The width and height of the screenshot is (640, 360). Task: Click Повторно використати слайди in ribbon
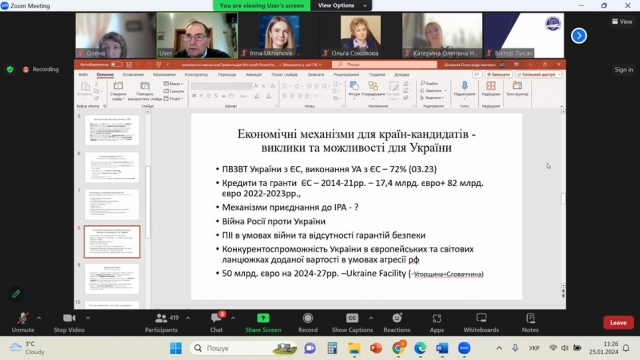[x=144, y=91]
